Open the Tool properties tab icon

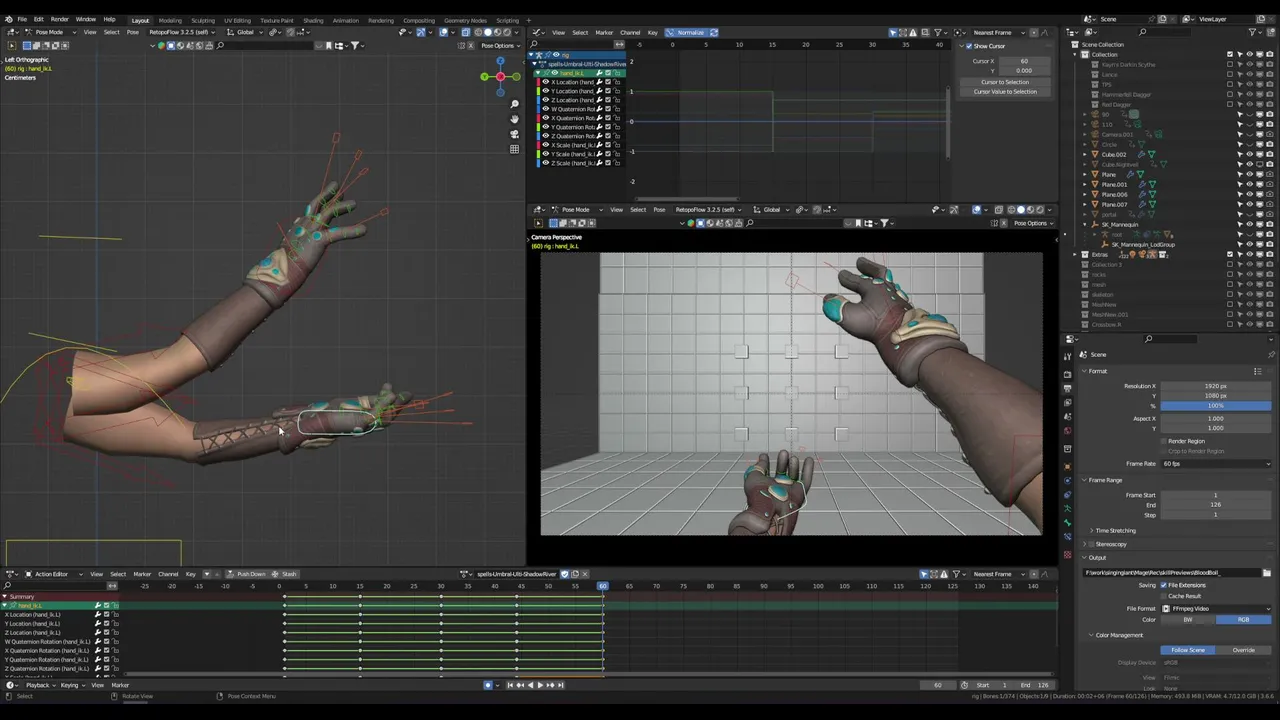pos(1068,355)
